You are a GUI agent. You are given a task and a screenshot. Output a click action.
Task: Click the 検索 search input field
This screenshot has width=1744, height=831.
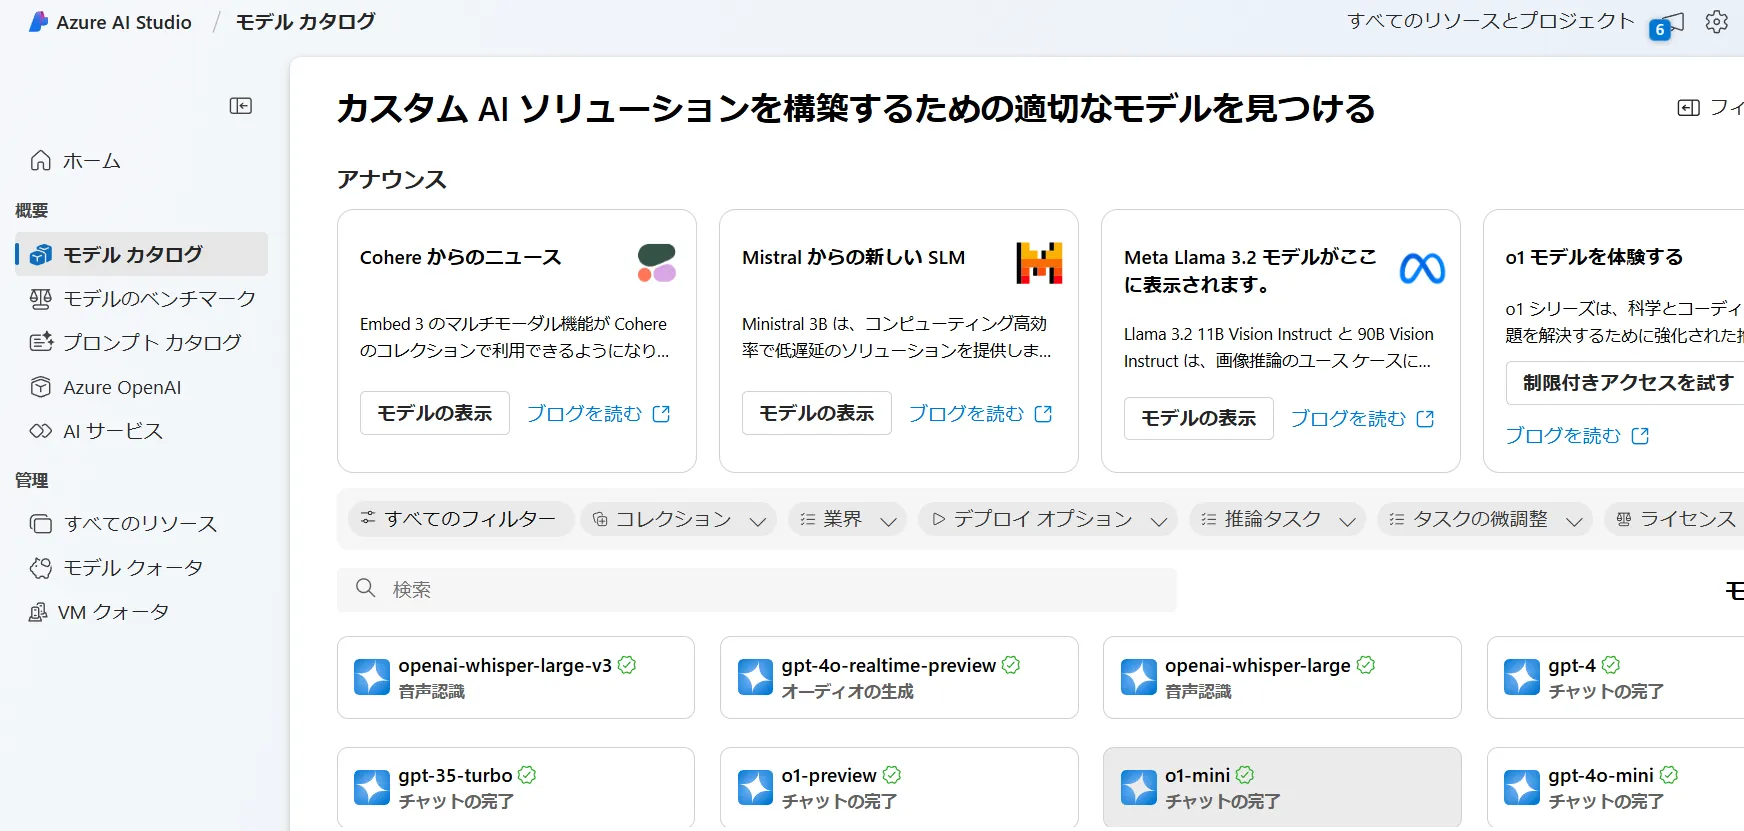757,589
